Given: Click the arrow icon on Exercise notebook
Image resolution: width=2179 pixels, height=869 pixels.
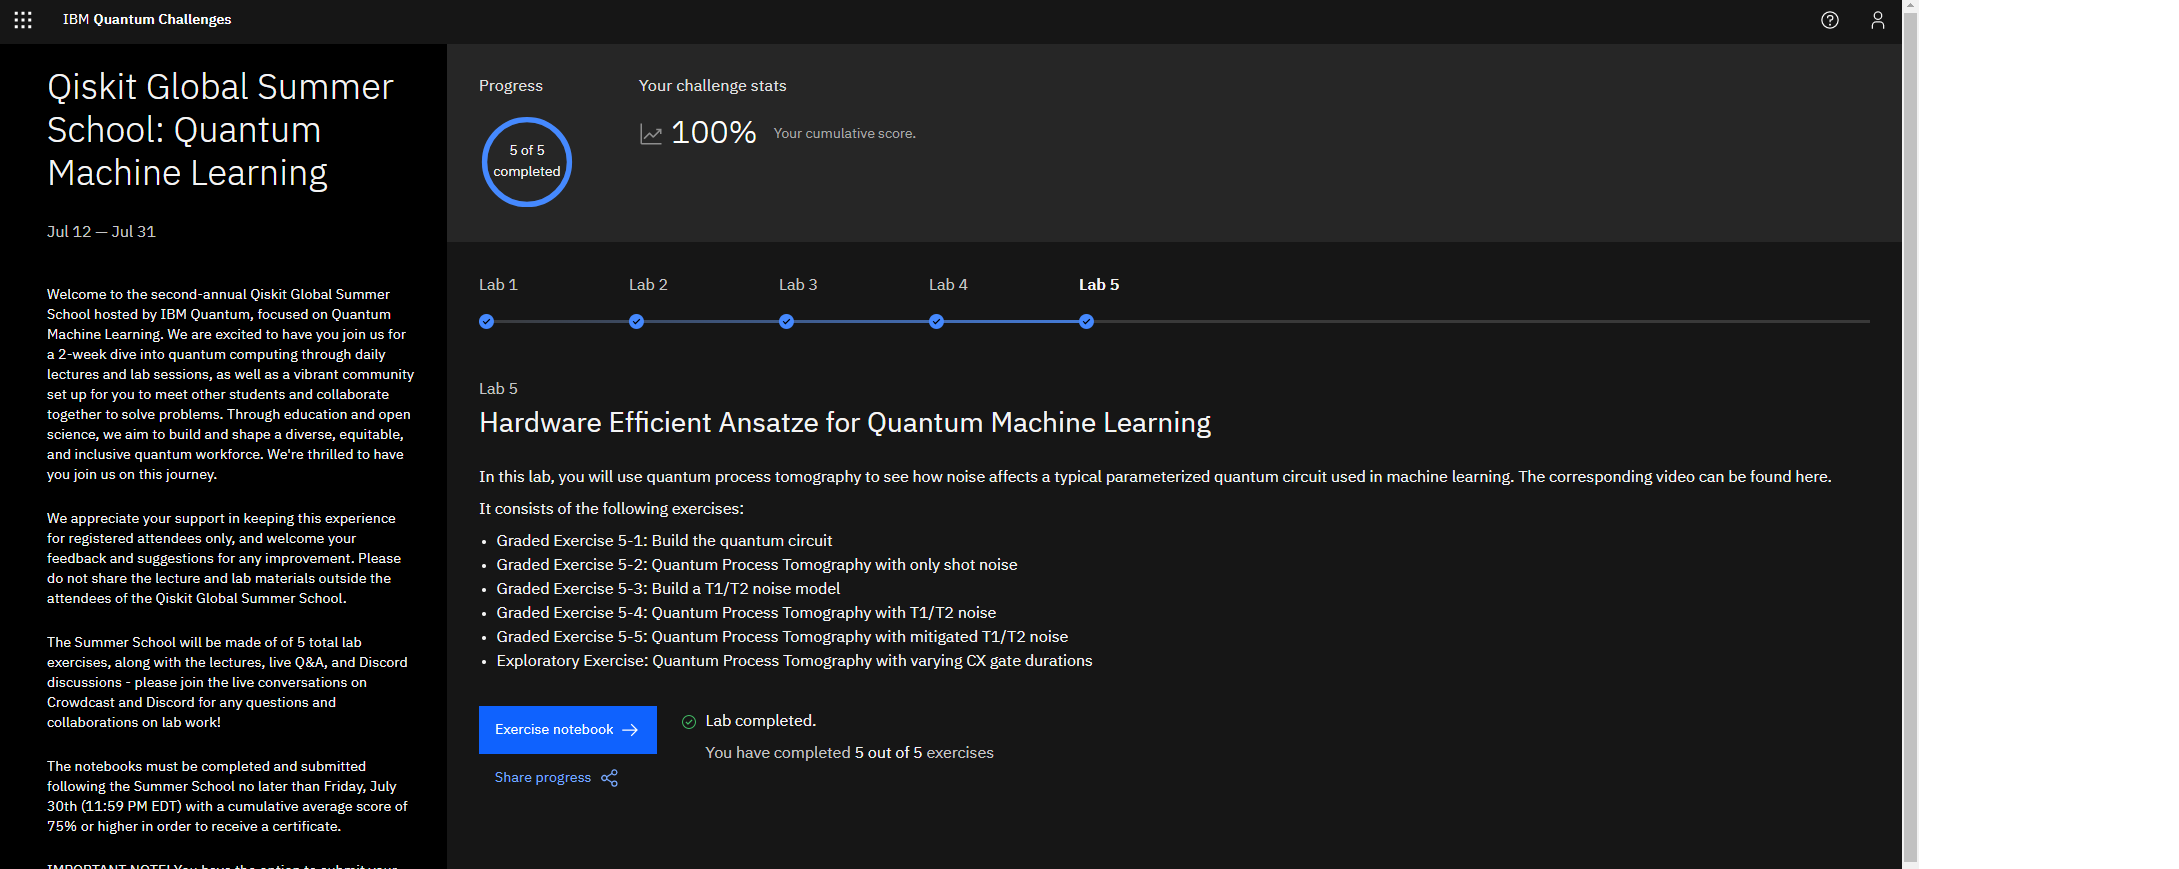Looking at the screenshot, I should pos(630,730).
